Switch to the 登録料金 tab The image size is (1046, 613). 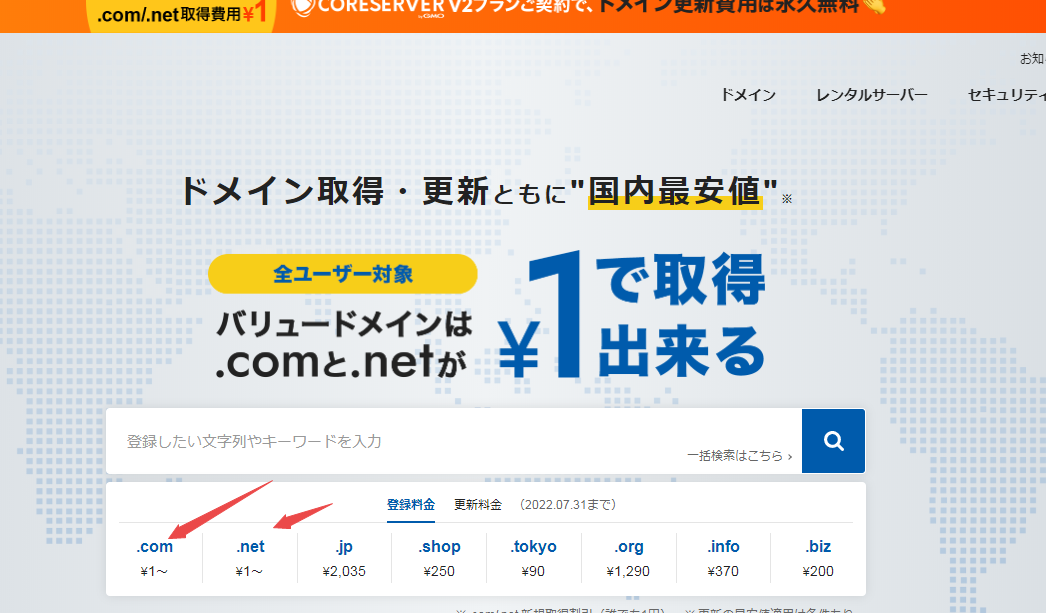point(411,504)
